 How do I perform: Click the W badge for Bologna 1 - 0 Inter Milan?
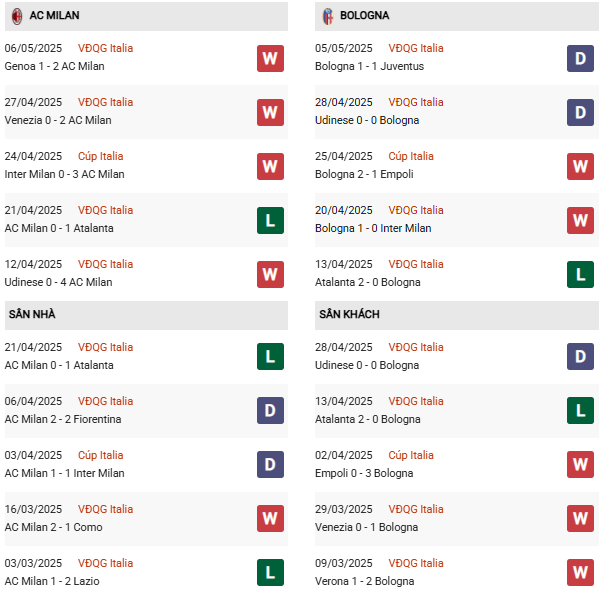pos(581,220)
